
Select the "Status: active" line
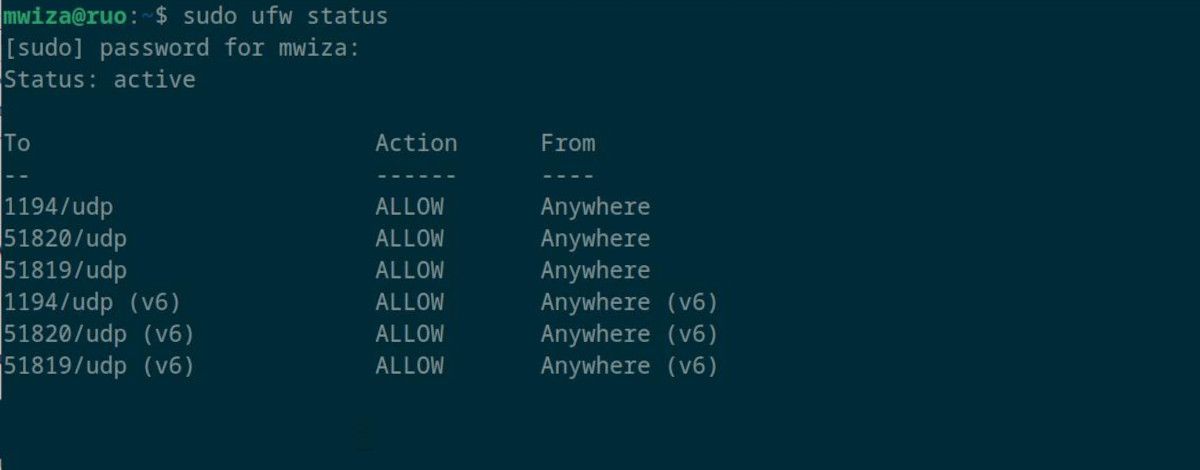pos(99,80)
